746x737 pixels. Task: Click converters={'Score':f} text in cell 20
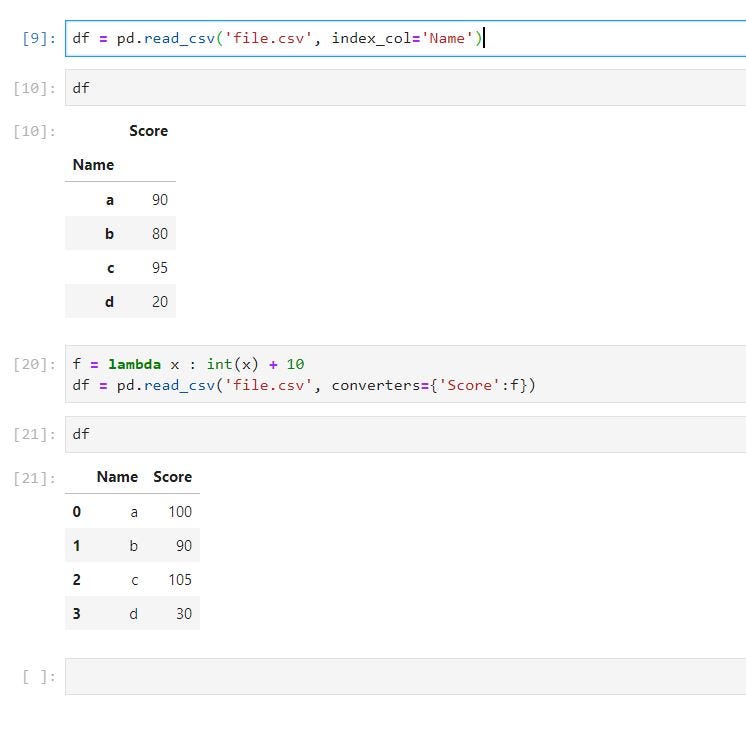(x=429, y=385)
